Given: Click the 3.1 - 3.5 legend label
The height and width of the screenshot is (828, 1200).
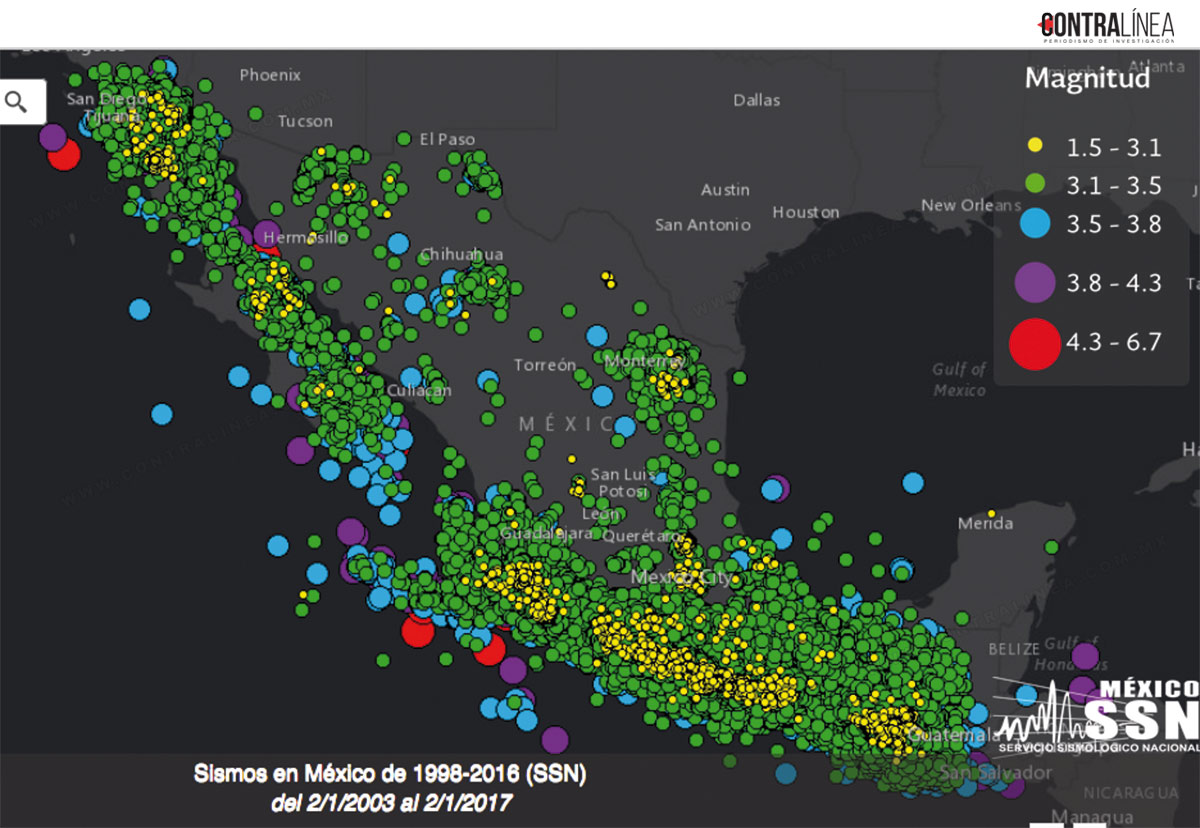Looking at the screenshot, I should (x=1113, y=185).
